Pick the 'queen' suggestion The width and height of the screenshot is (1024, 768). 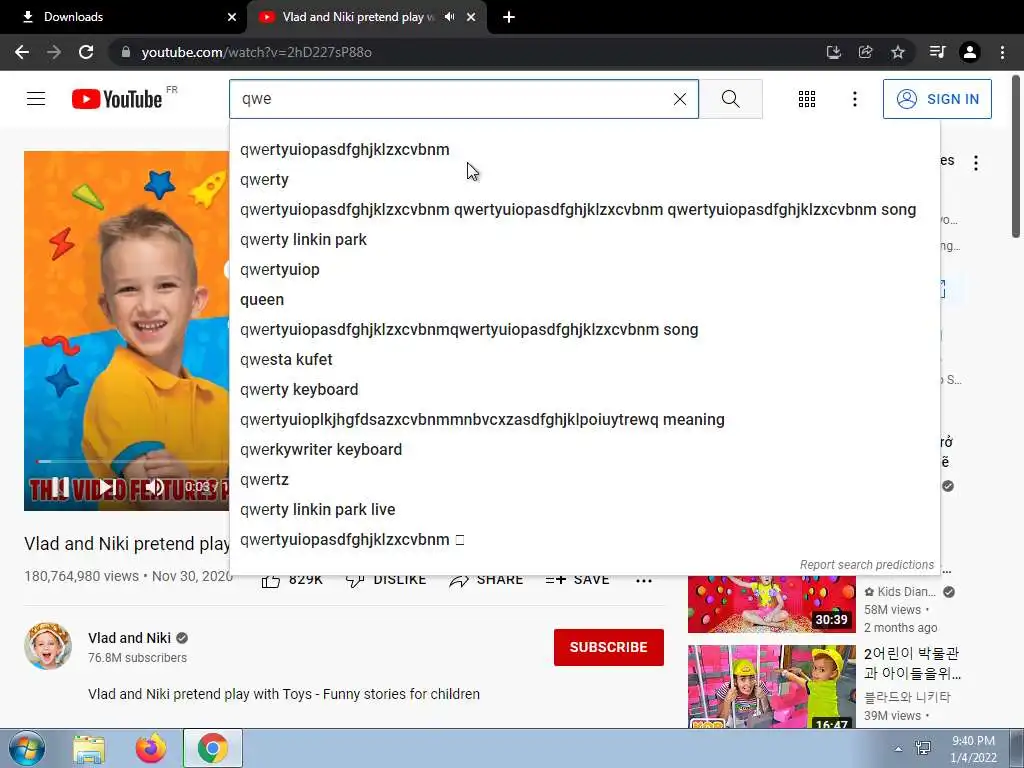pyautogui.click(x=584, y=300)
